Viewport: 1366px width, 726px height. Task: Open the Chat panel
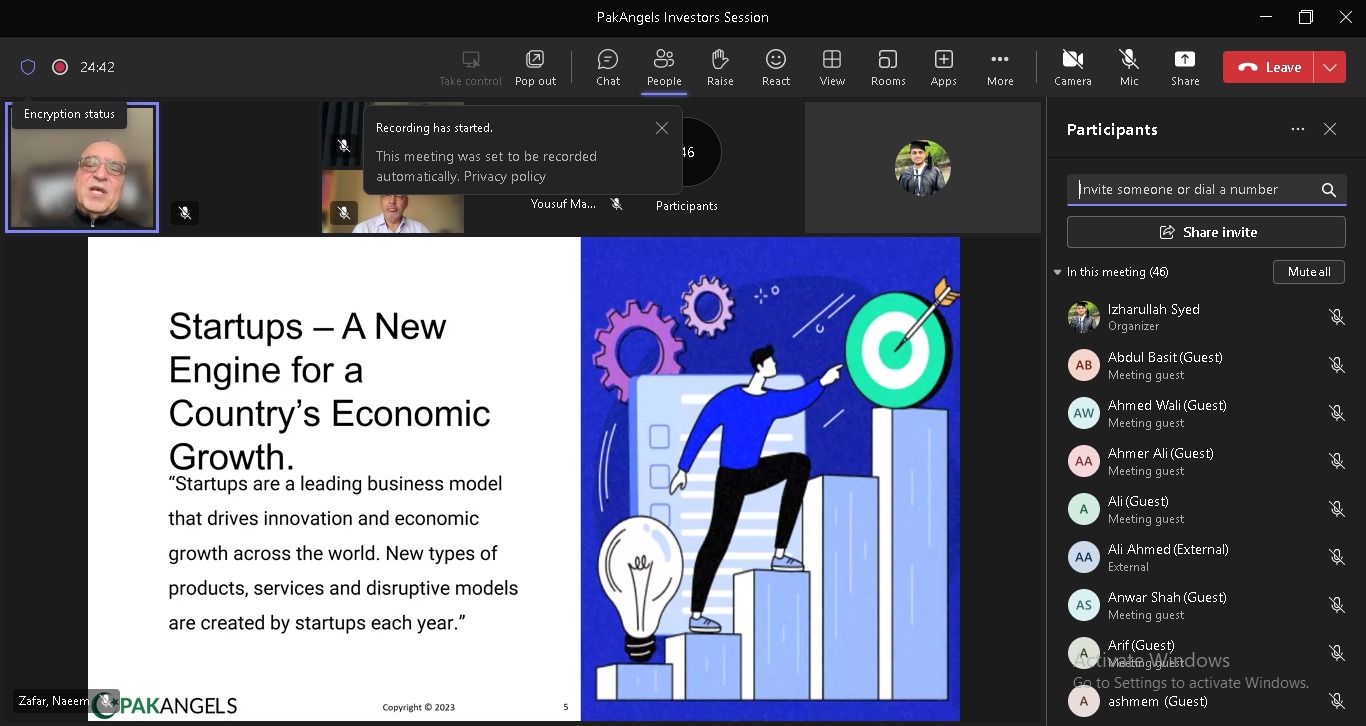[608, 67]
